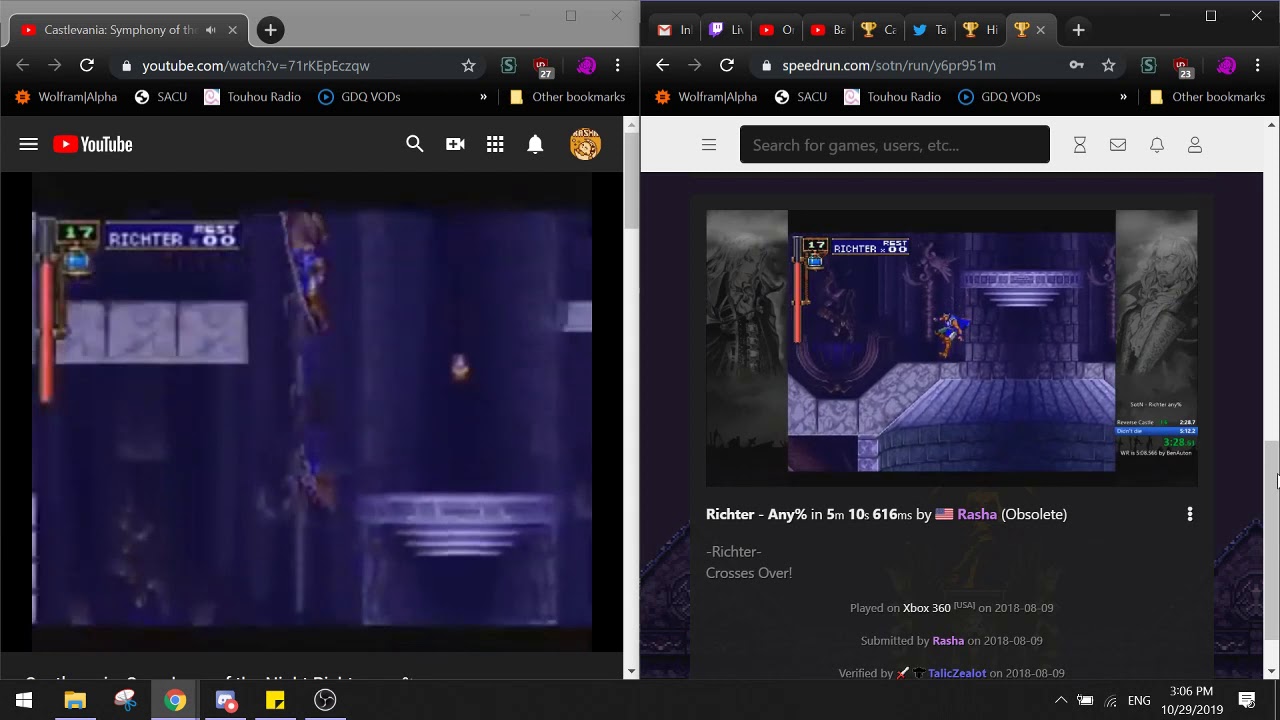This screenshot has height=720, width=1280.
Task: Open Other bookmarks folder in YouTube window
Action: tap(568, 97)
